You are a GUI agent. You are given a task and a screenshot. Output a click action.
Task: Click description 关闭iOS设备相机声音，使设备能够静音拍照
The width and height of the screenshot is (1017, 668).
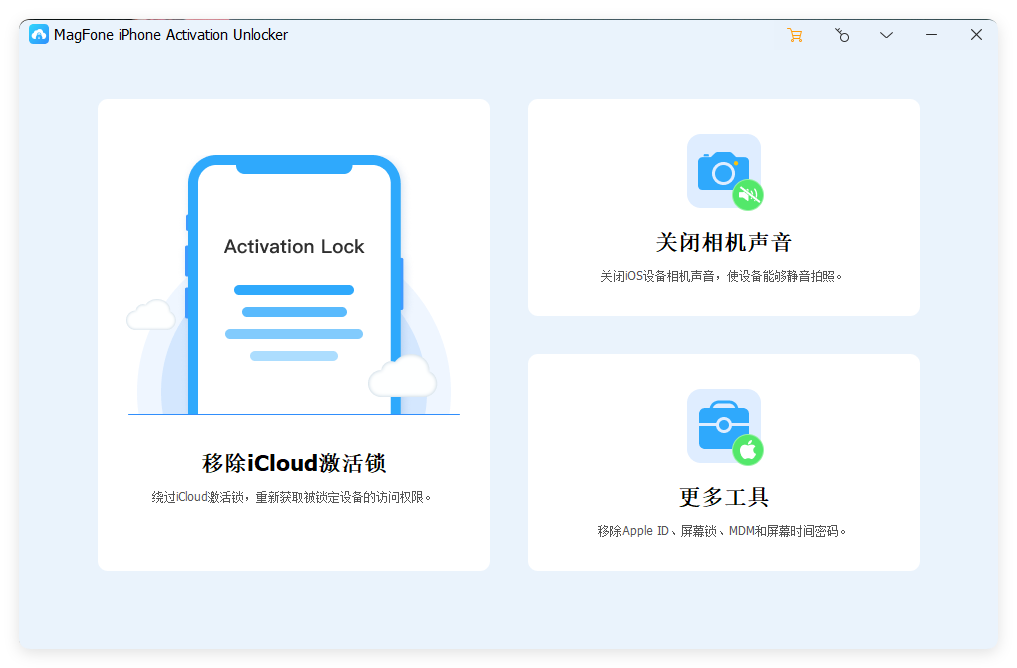pyautogui.click(x=721, y=276)
